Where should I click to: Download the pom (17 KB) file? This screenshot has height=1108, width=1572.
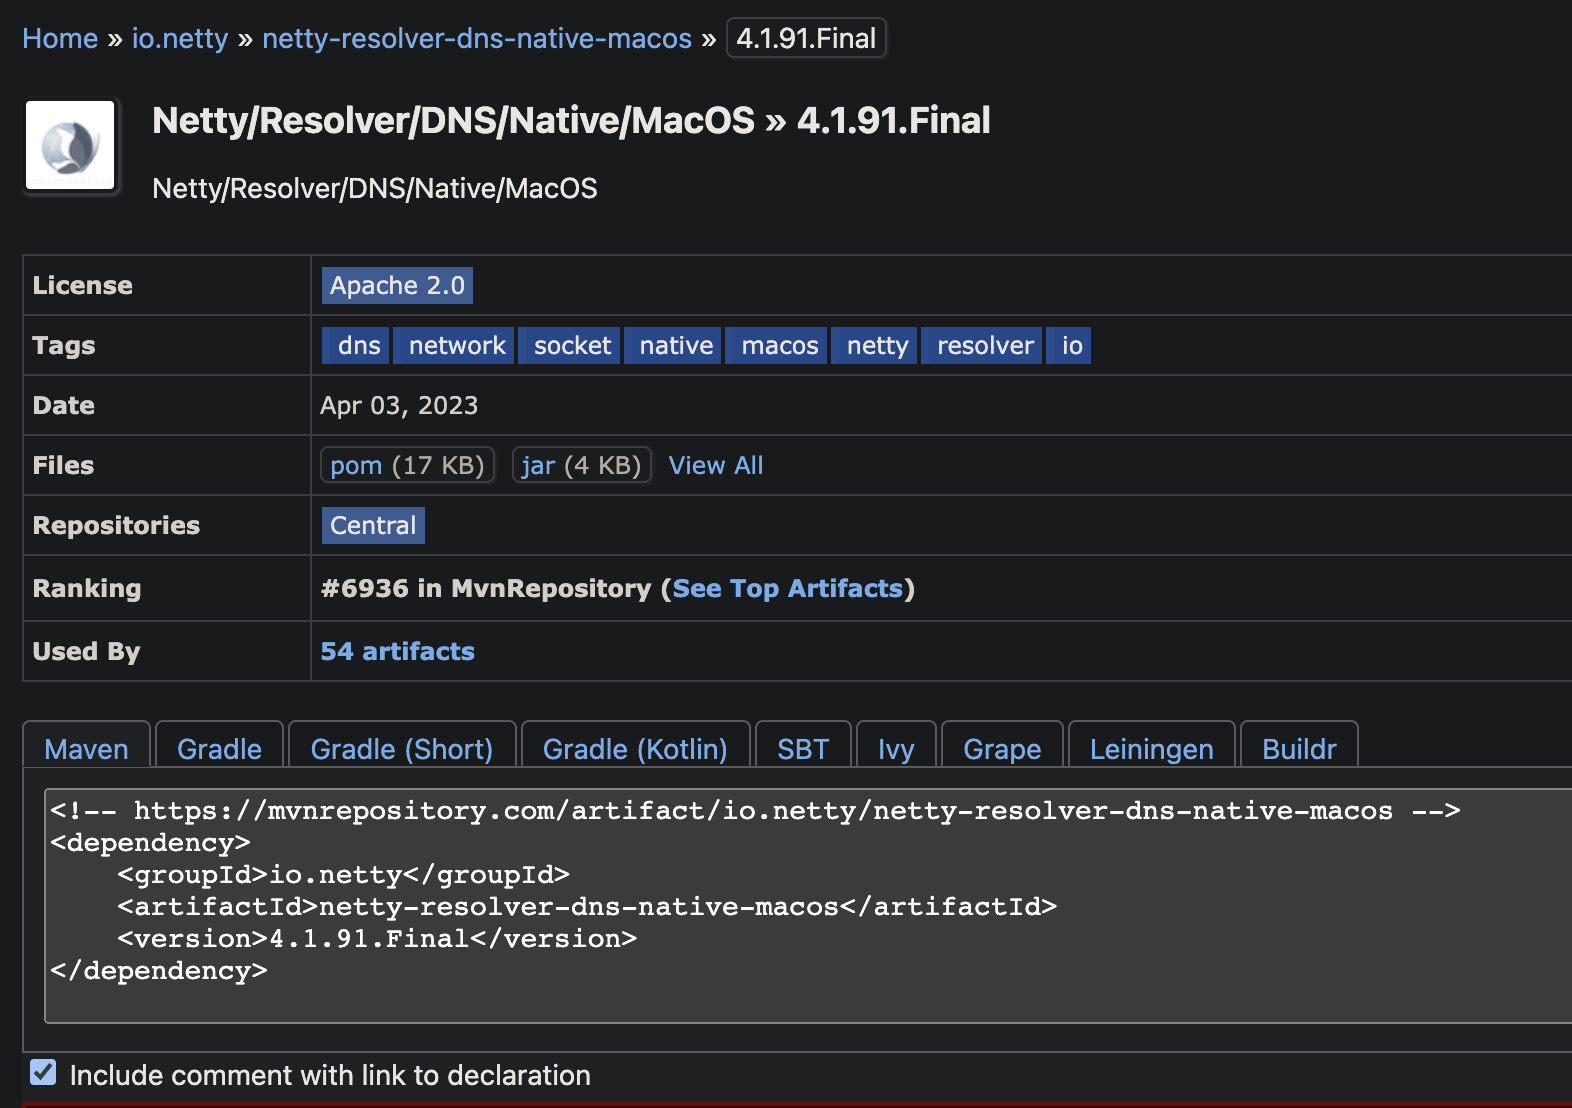coord(407,465)
